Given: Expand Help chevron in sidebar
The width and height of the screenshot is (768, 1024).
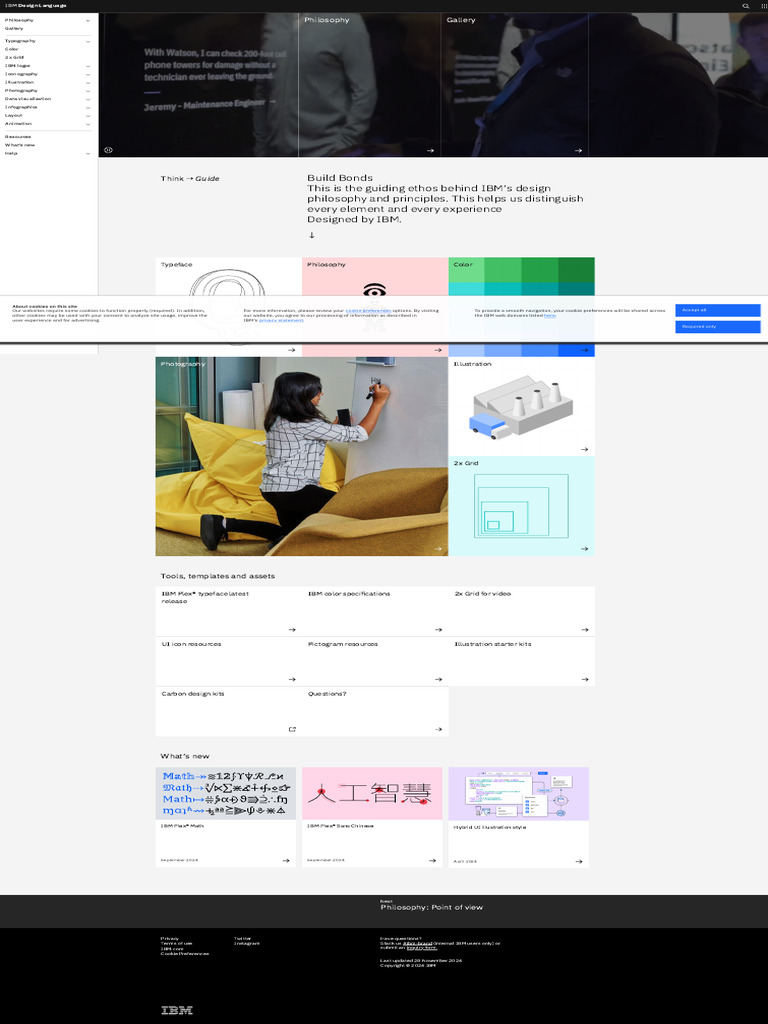Looking at the screenshot, I should (88, 154).
